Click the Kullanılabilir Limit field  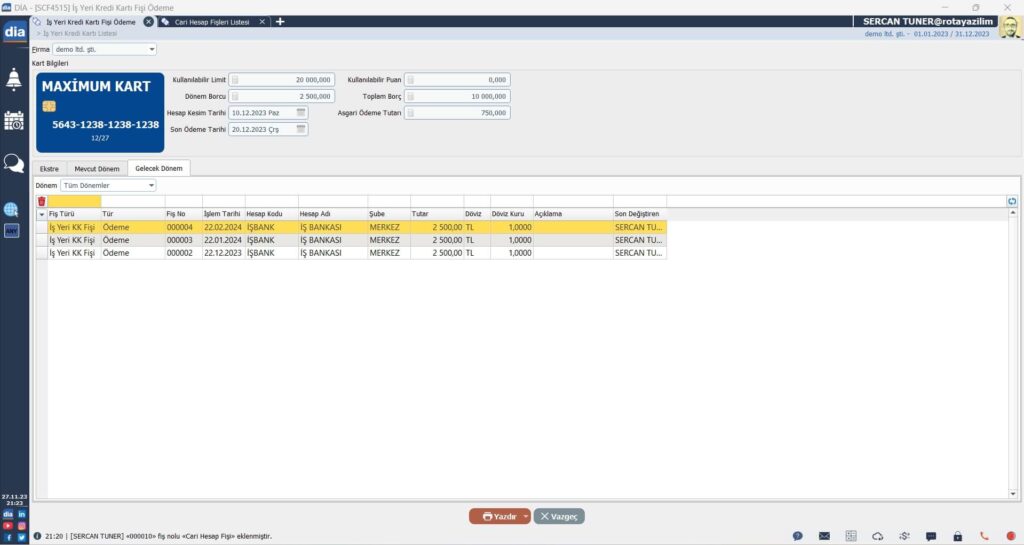(281, 80)
